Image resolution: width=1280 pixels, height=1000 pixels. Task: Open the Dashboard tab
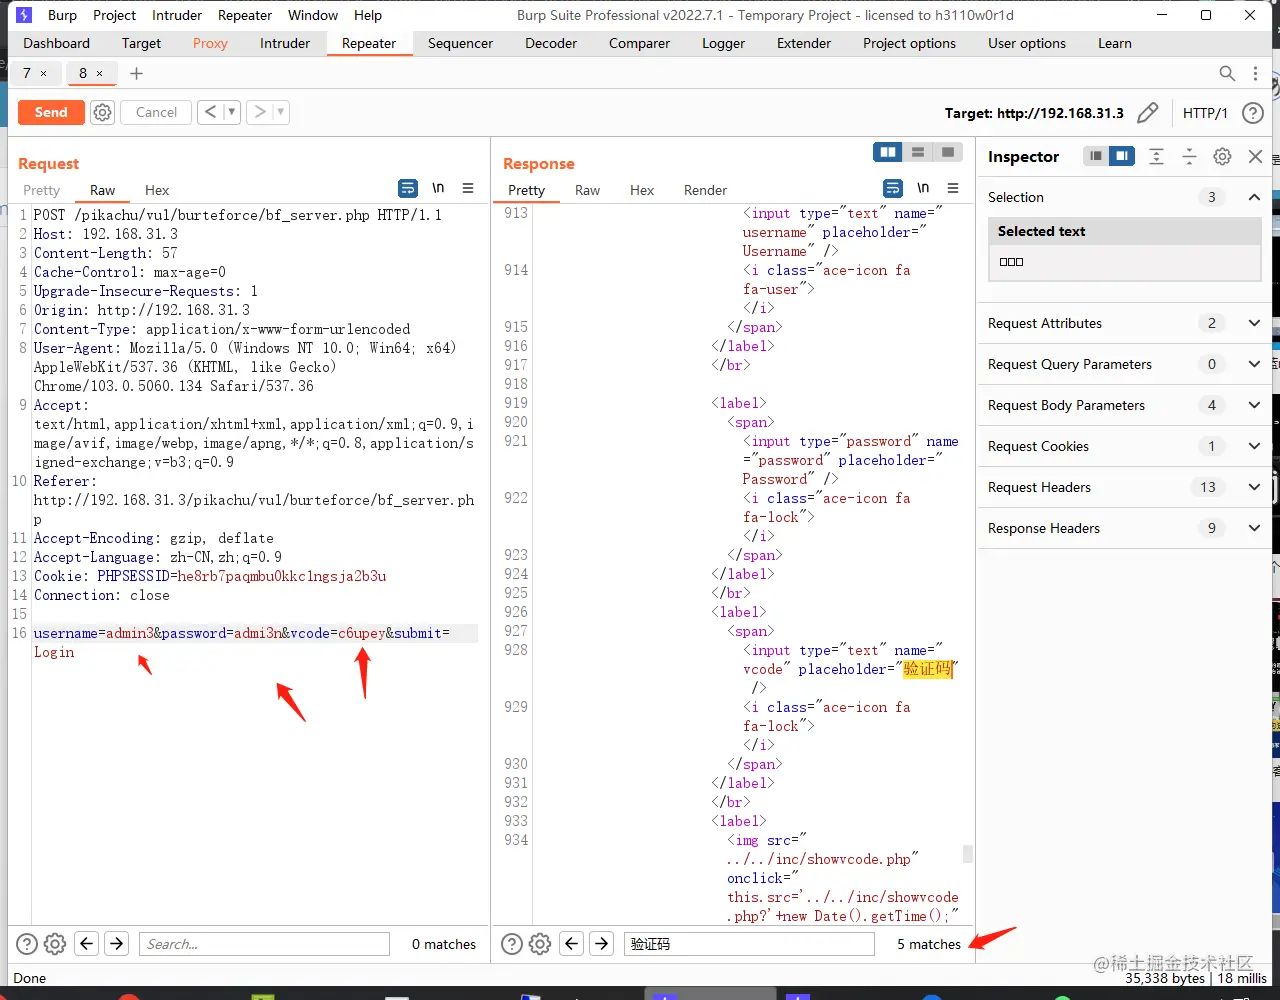click(56, 43)
